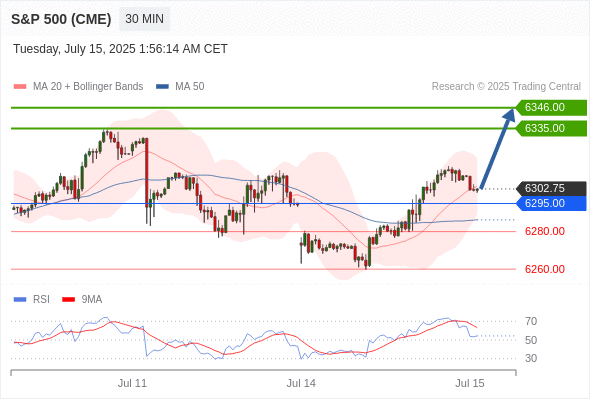Click the MA 50 legend label
The height and width of the screenshot is (400, 590).
point(190,87)
